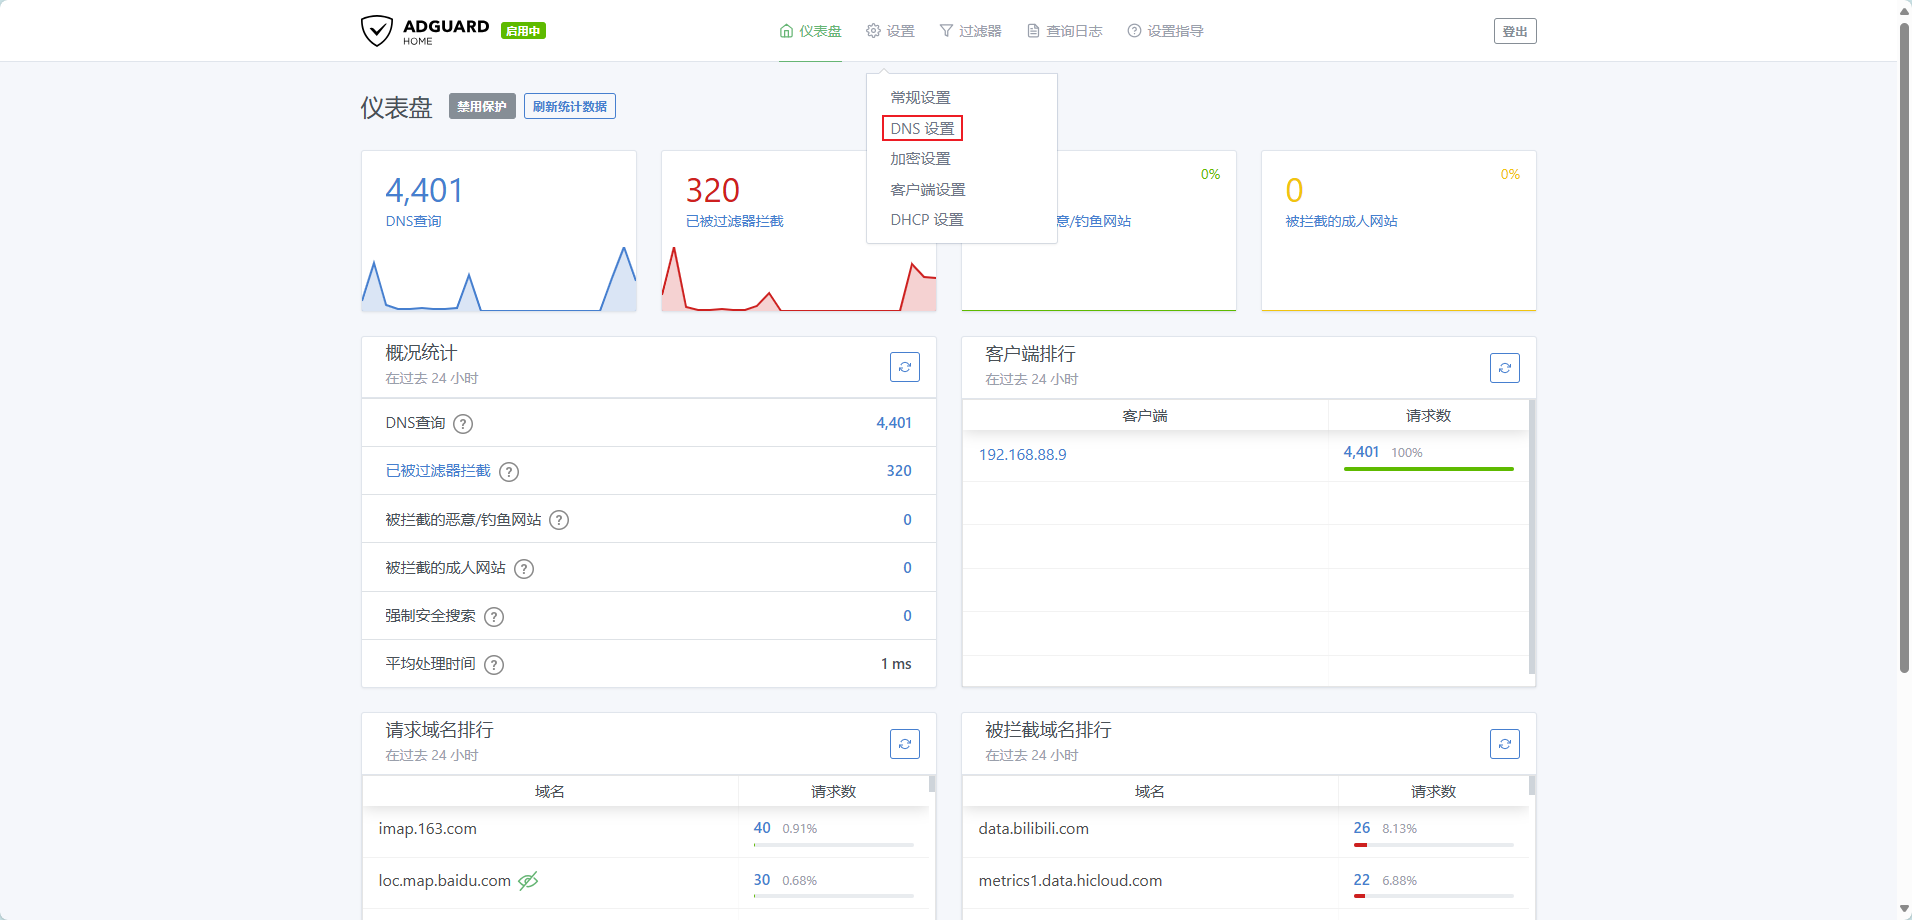Click 登出 to log out

[1515, 31]
